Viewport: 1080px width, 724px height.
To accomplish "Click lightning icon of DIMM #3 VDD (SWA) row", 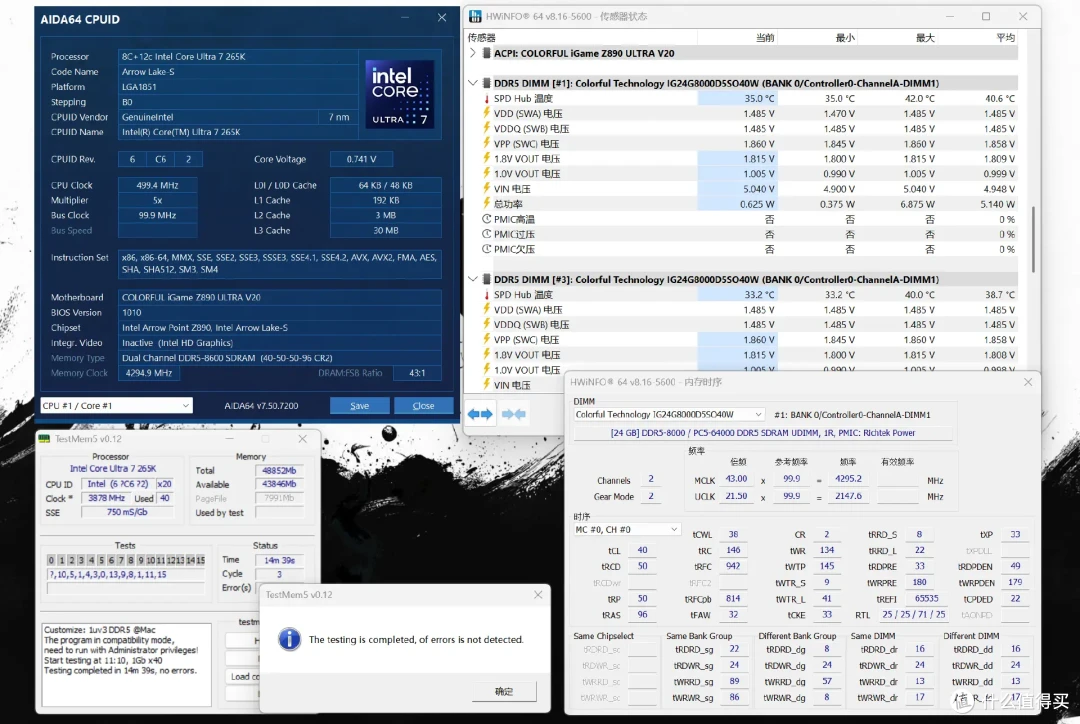I will click(x=486, y=310).
